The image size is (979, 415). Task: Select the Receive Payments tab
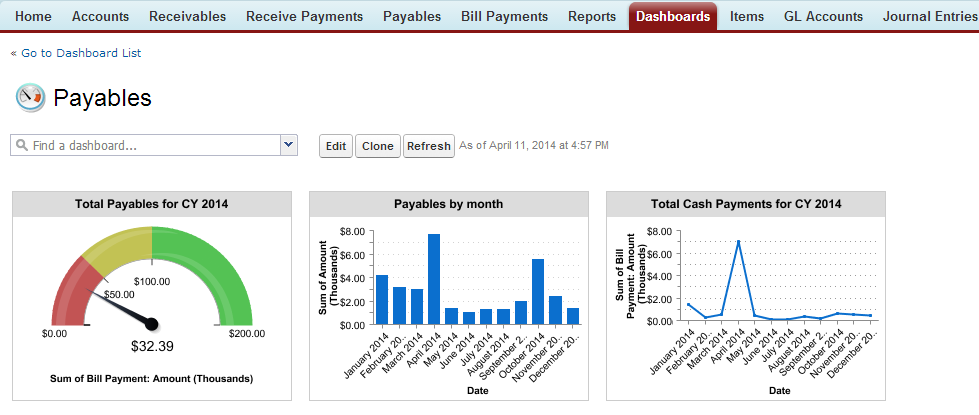click(306, 16)
